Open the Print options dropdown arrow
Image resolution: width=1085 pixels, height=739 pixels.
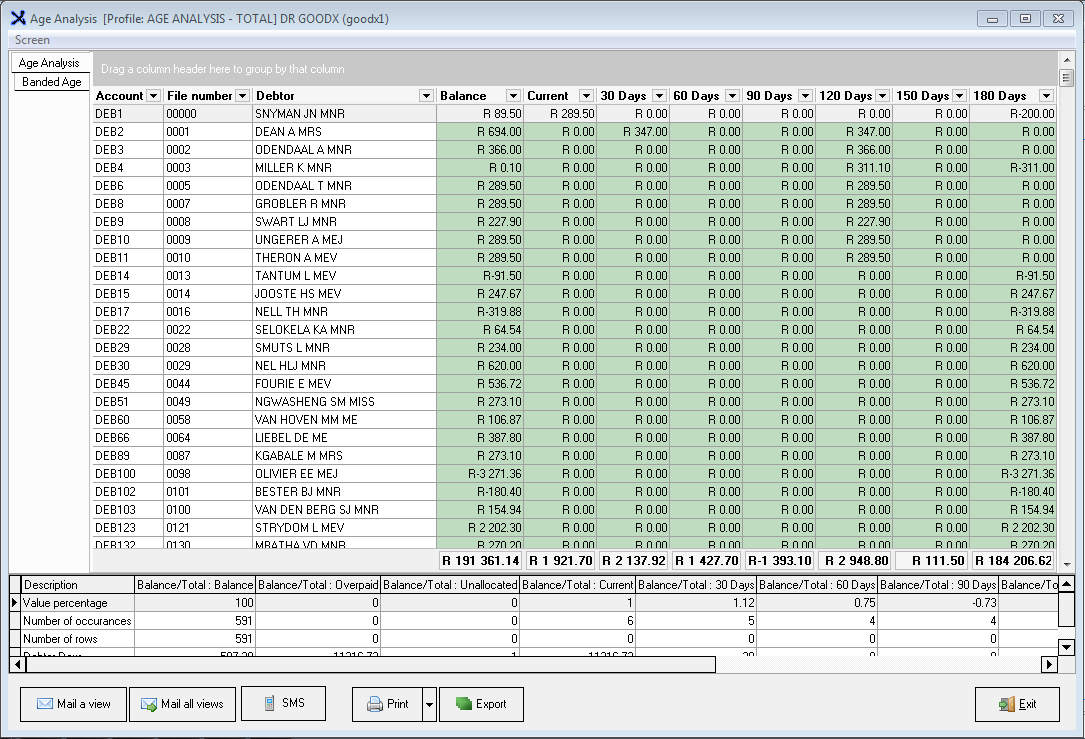pyautogui.click(x=429, y=704)
